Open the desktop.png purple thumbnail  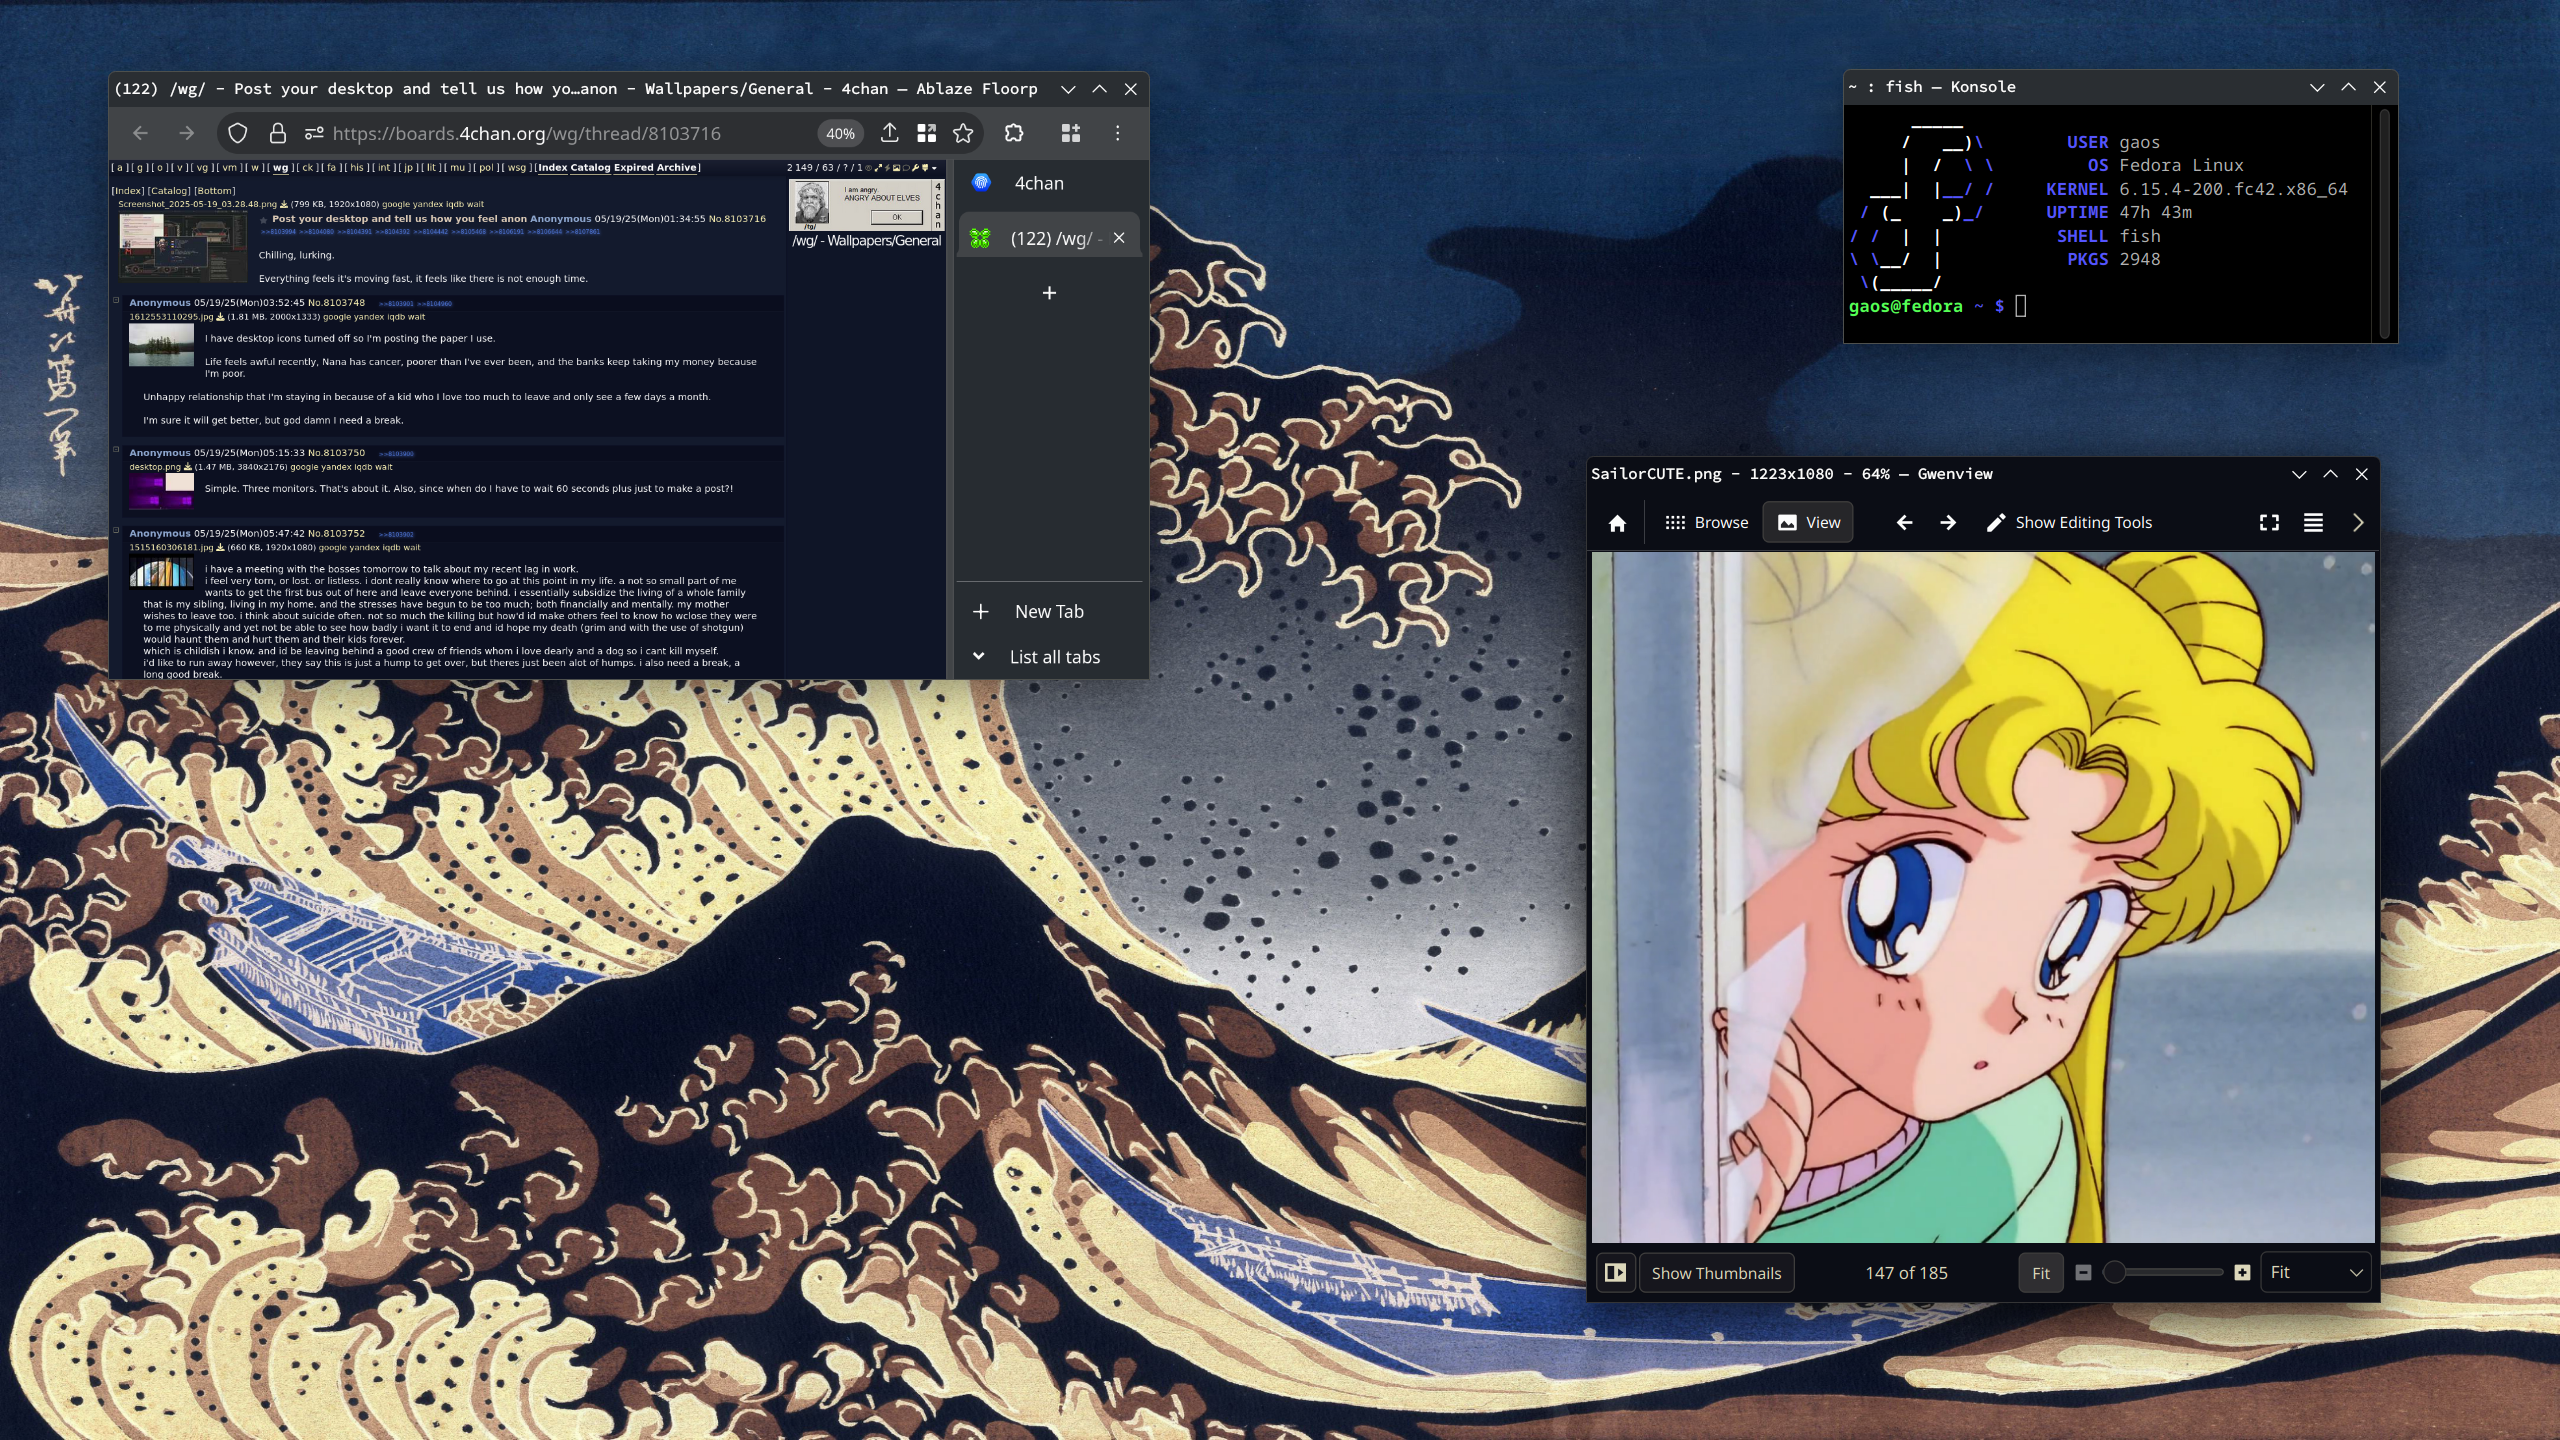pyautogui.click(x=161, y=491)
